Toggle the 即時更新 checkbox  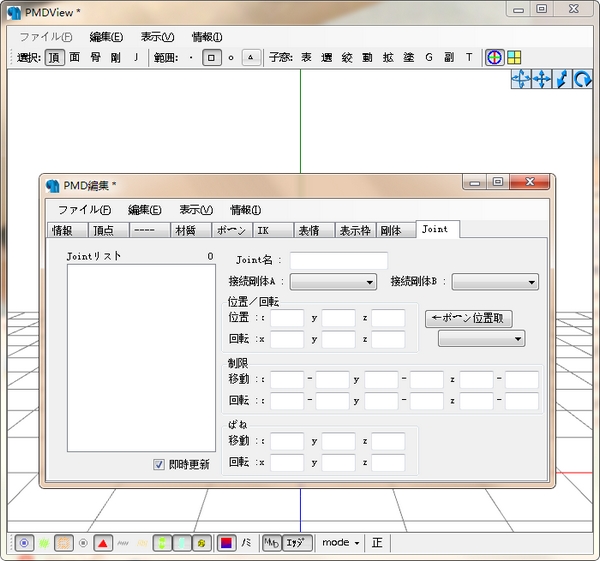158,464
